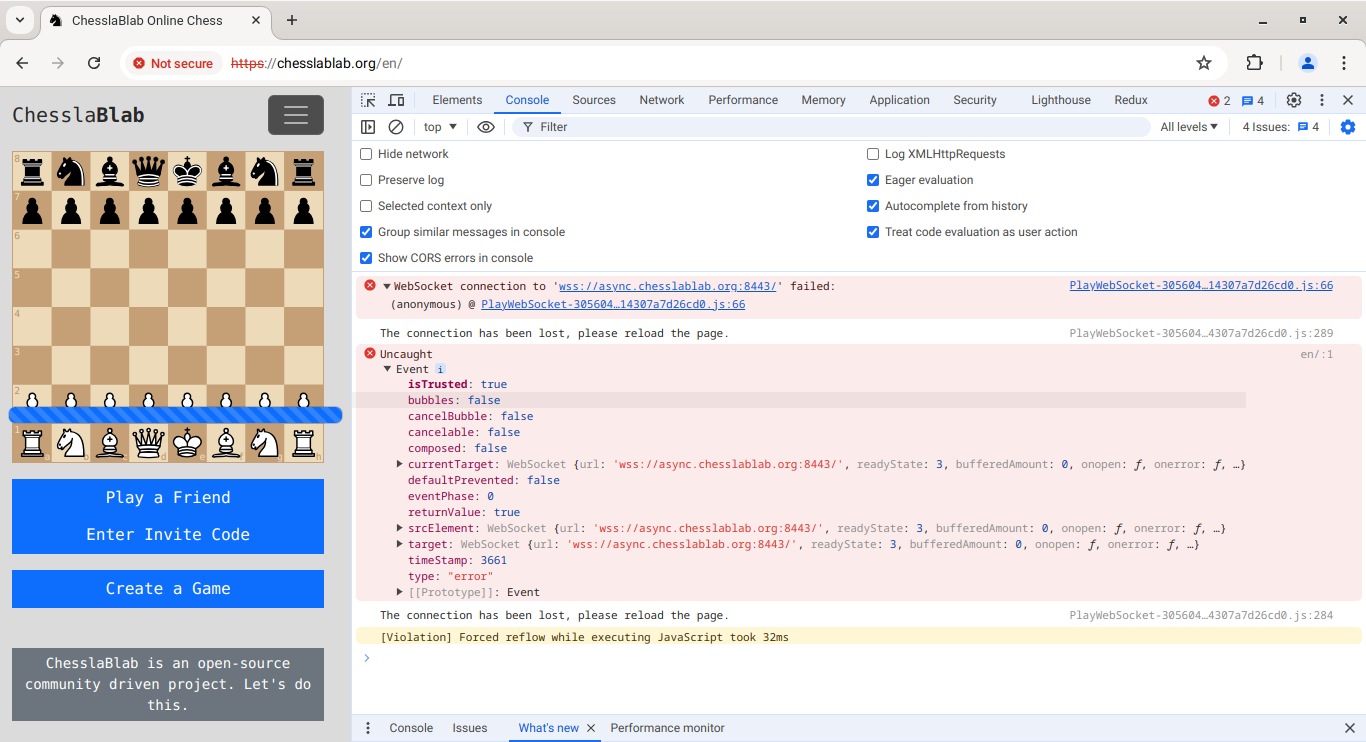This screenshot has height=742, width=1366.
Task: Click Play a Friend button
Action: 168,498
